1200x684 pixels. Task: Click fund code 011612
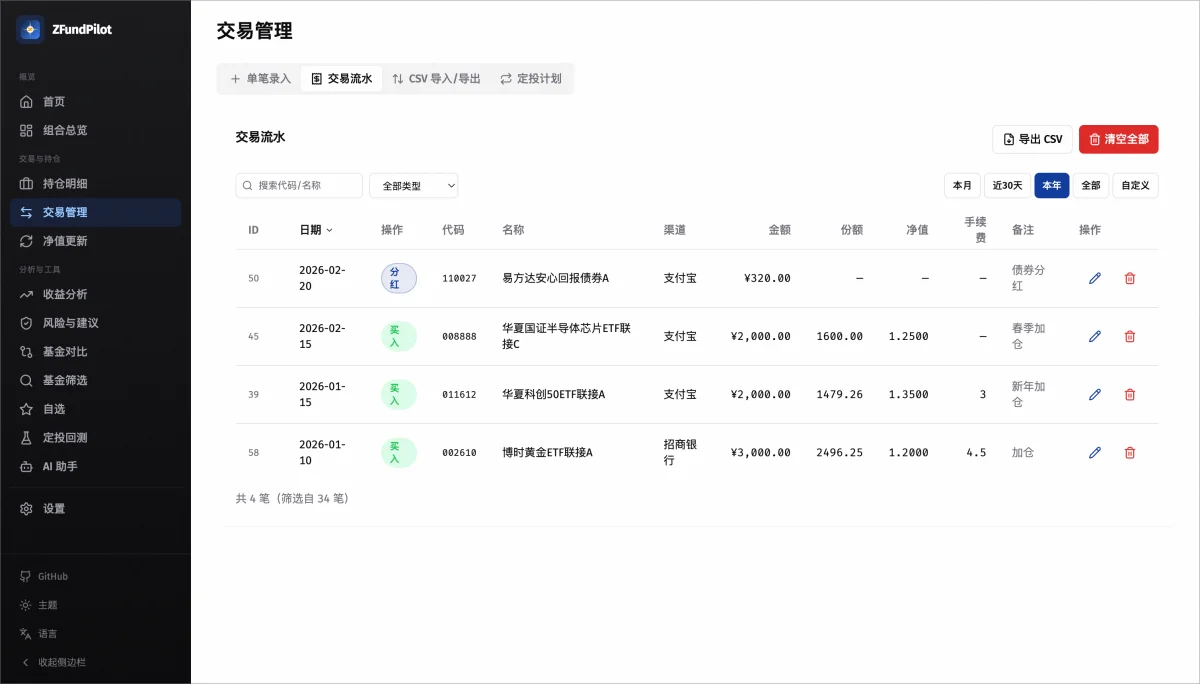click(459, 394)
